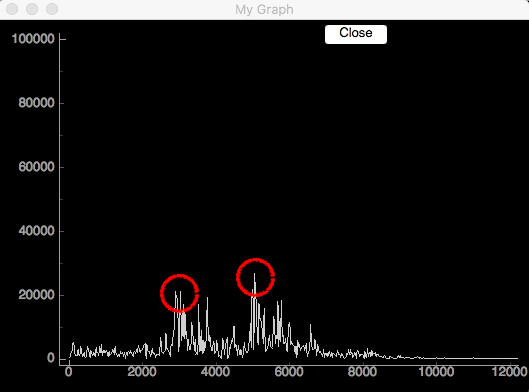The height and width of the screenshot is (392, 529).
Task: Select the left red circle marker
Action: pyautogui.click(x=179, y=293)
